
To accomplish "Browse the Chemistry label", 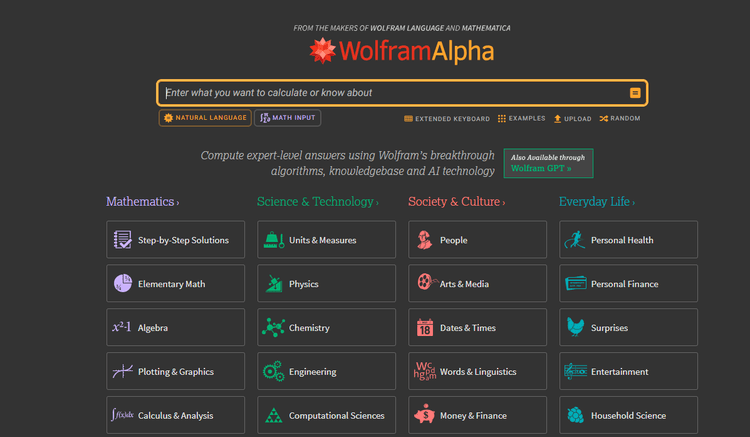I will pyautogui.click(x=309, y=328).
